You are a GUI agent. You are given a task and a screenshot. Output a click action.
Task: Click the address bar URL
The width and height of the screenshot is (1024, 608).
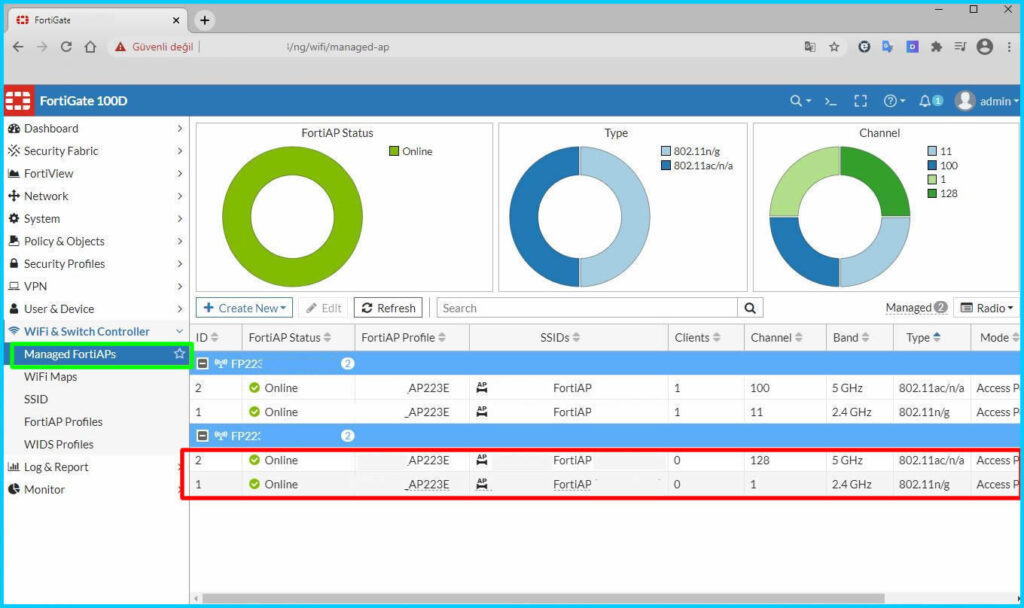pyautogui.click(x=338, y=47)
